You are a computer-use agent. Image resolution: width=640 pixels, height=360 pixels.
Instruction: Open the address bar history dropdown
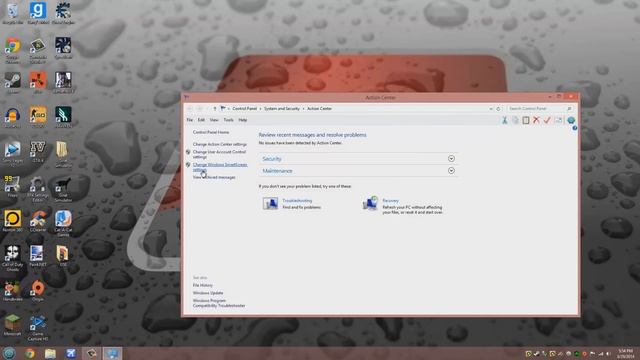pos(491,109)
